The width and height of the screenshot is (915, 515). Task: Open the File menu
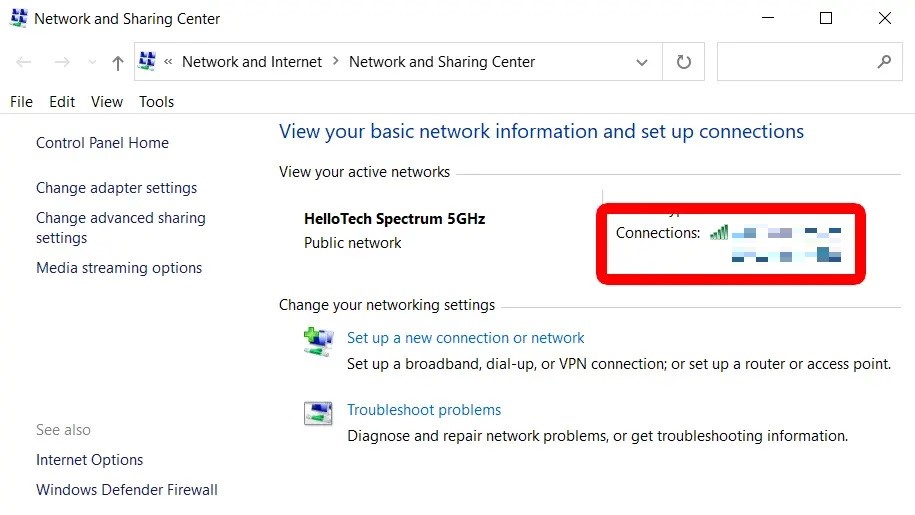click(x=21, y=102)
